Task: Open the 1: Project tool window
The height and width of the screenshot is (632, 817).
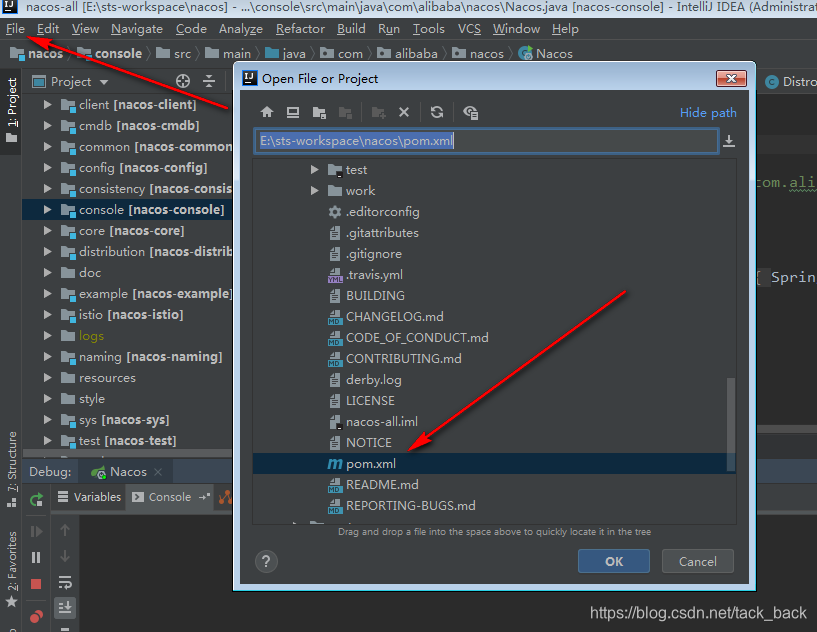Action: (x=11, y=110)
